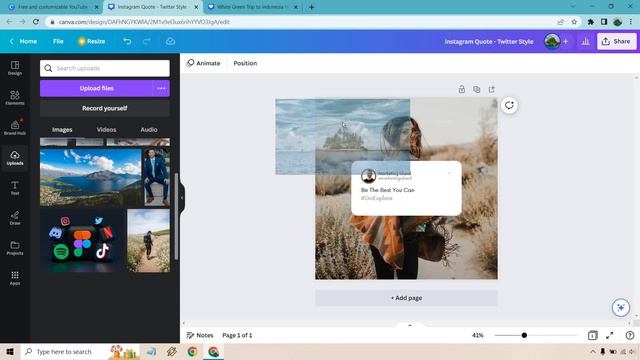
Task: Click the Redo arrow icon
Action: click(147, 41)
